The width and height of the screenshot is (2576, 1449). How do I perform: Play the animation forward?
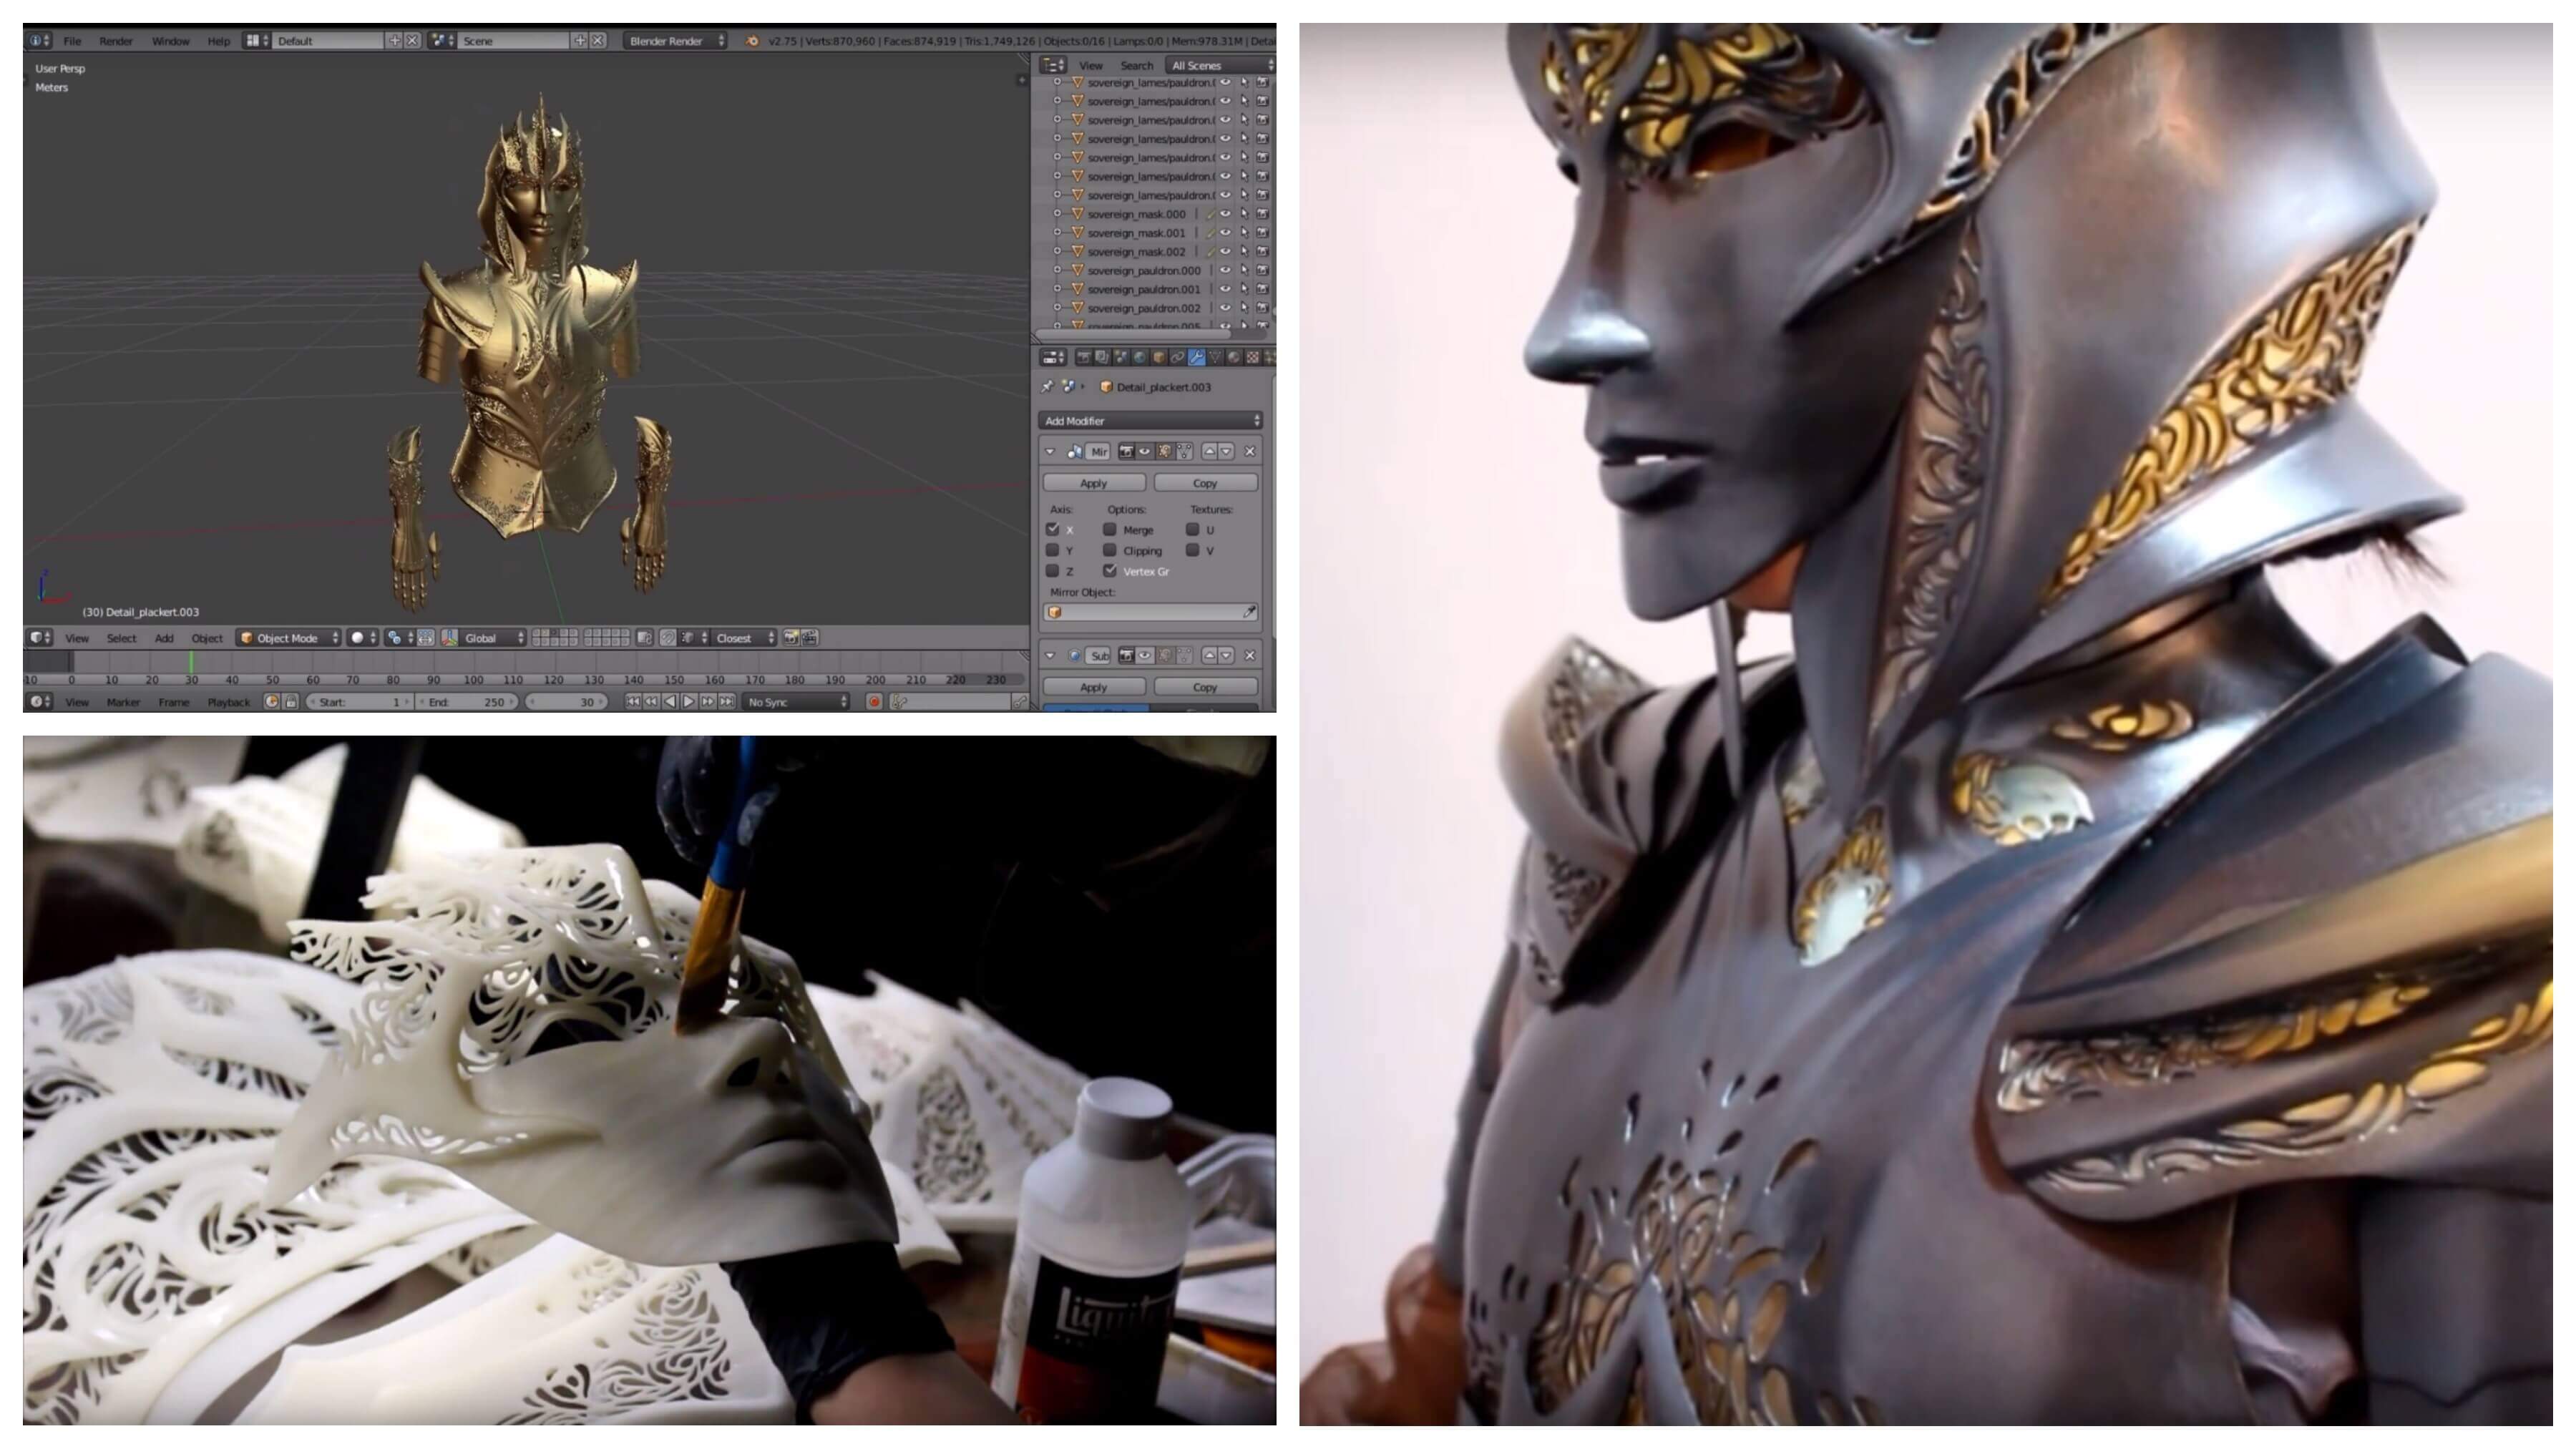coord(689,702)
